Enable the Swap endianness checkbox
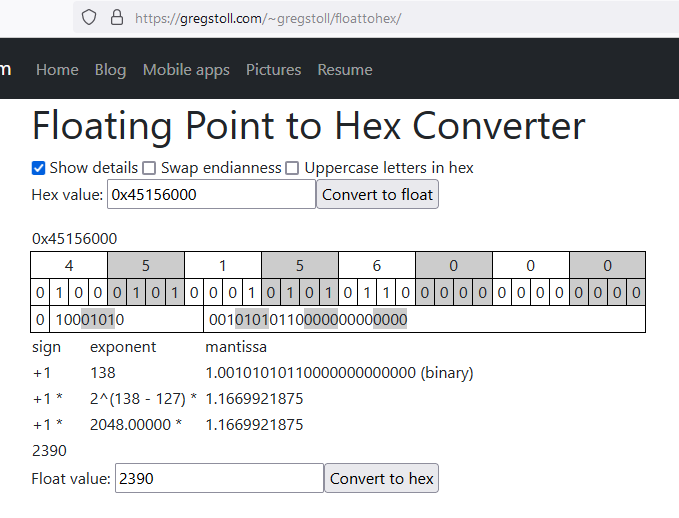The image size is (679, 518). 149,168
